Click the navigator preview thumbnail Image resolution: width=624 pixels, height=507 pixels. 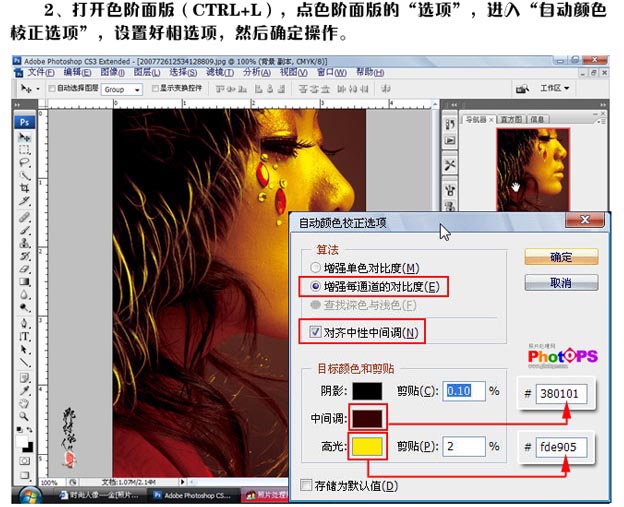click(532, 170)
